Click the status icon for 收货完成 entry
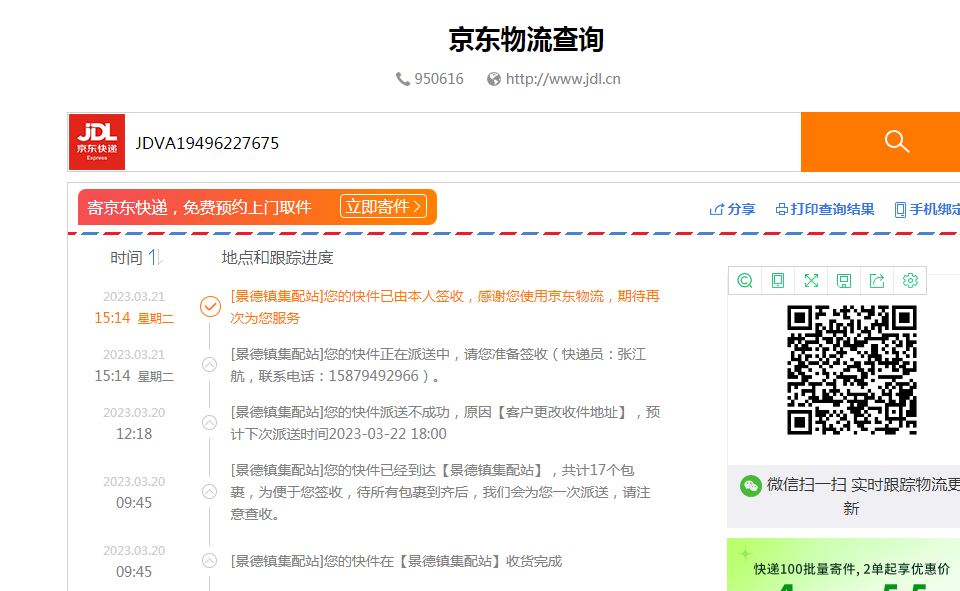Viewport: 960px width, 591px height. pos(209,561)
